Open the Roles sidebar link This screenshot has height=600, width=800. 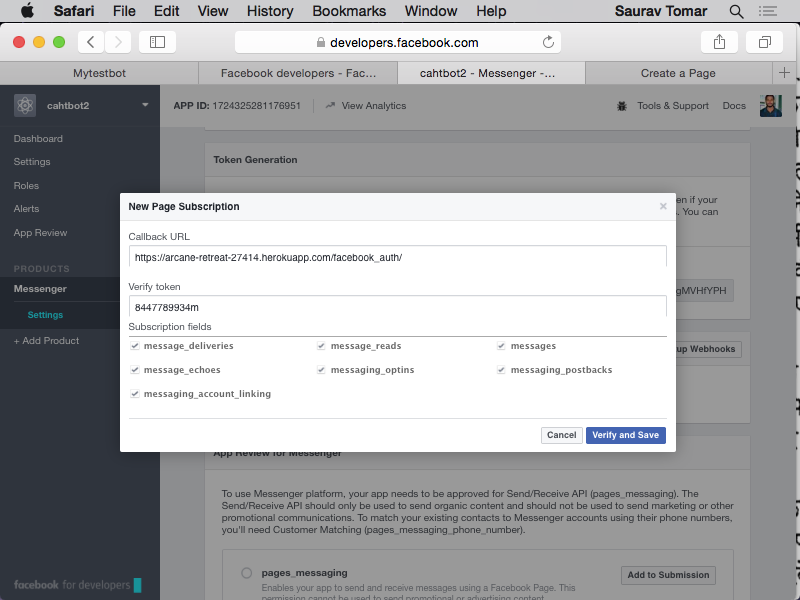tap(26, 186)
